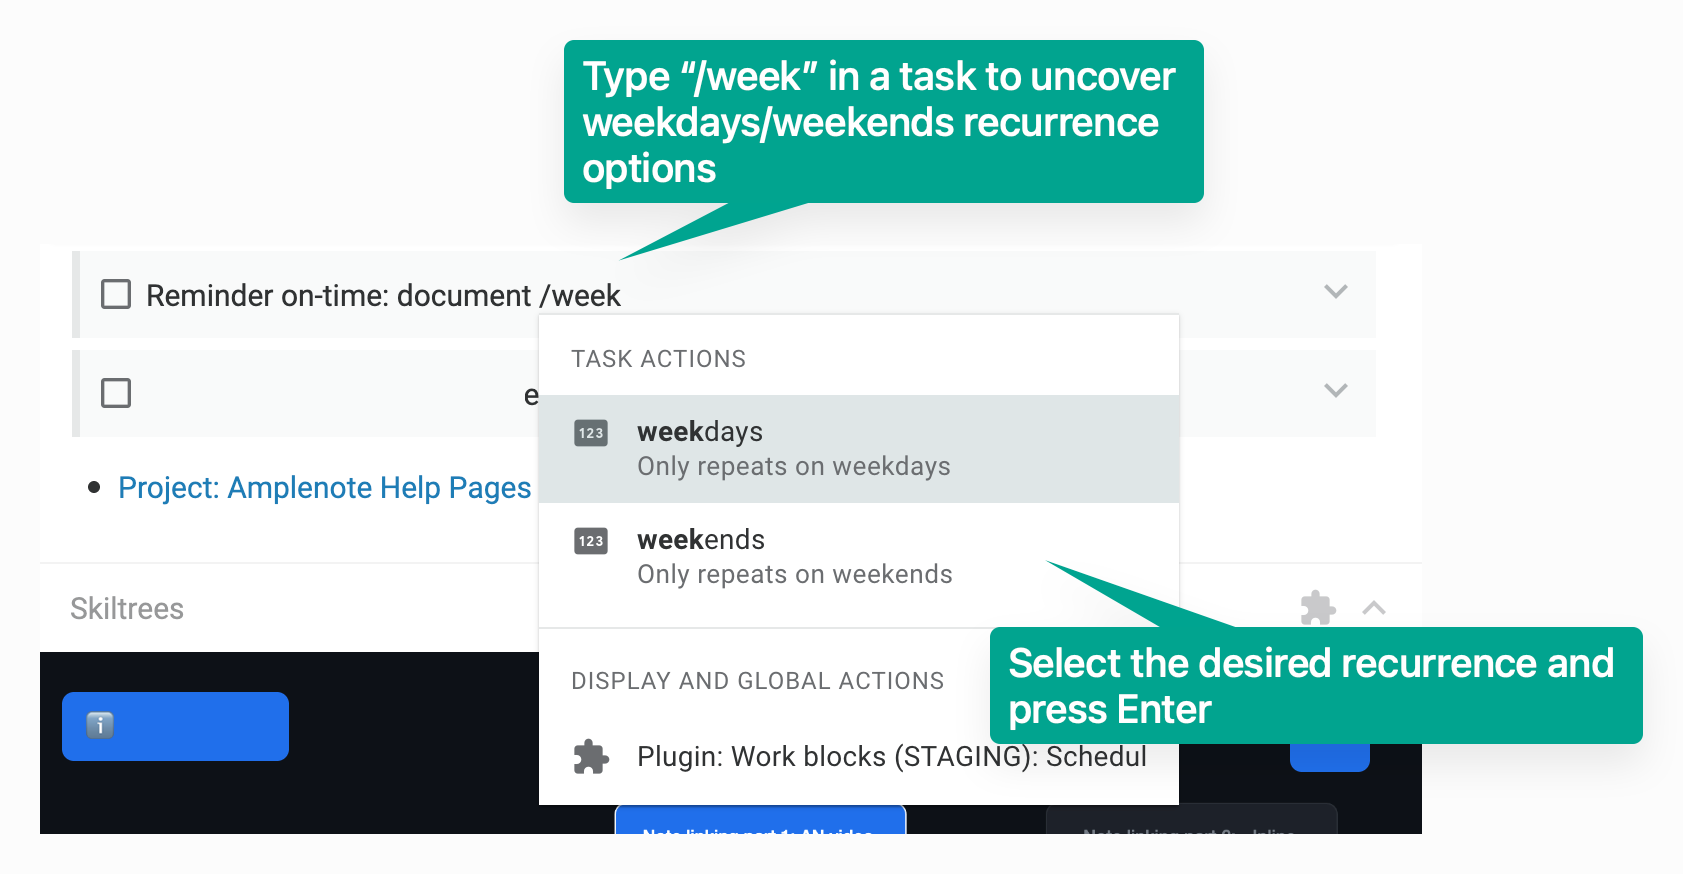Click the 123 icon next to weekends

(591, 541)
